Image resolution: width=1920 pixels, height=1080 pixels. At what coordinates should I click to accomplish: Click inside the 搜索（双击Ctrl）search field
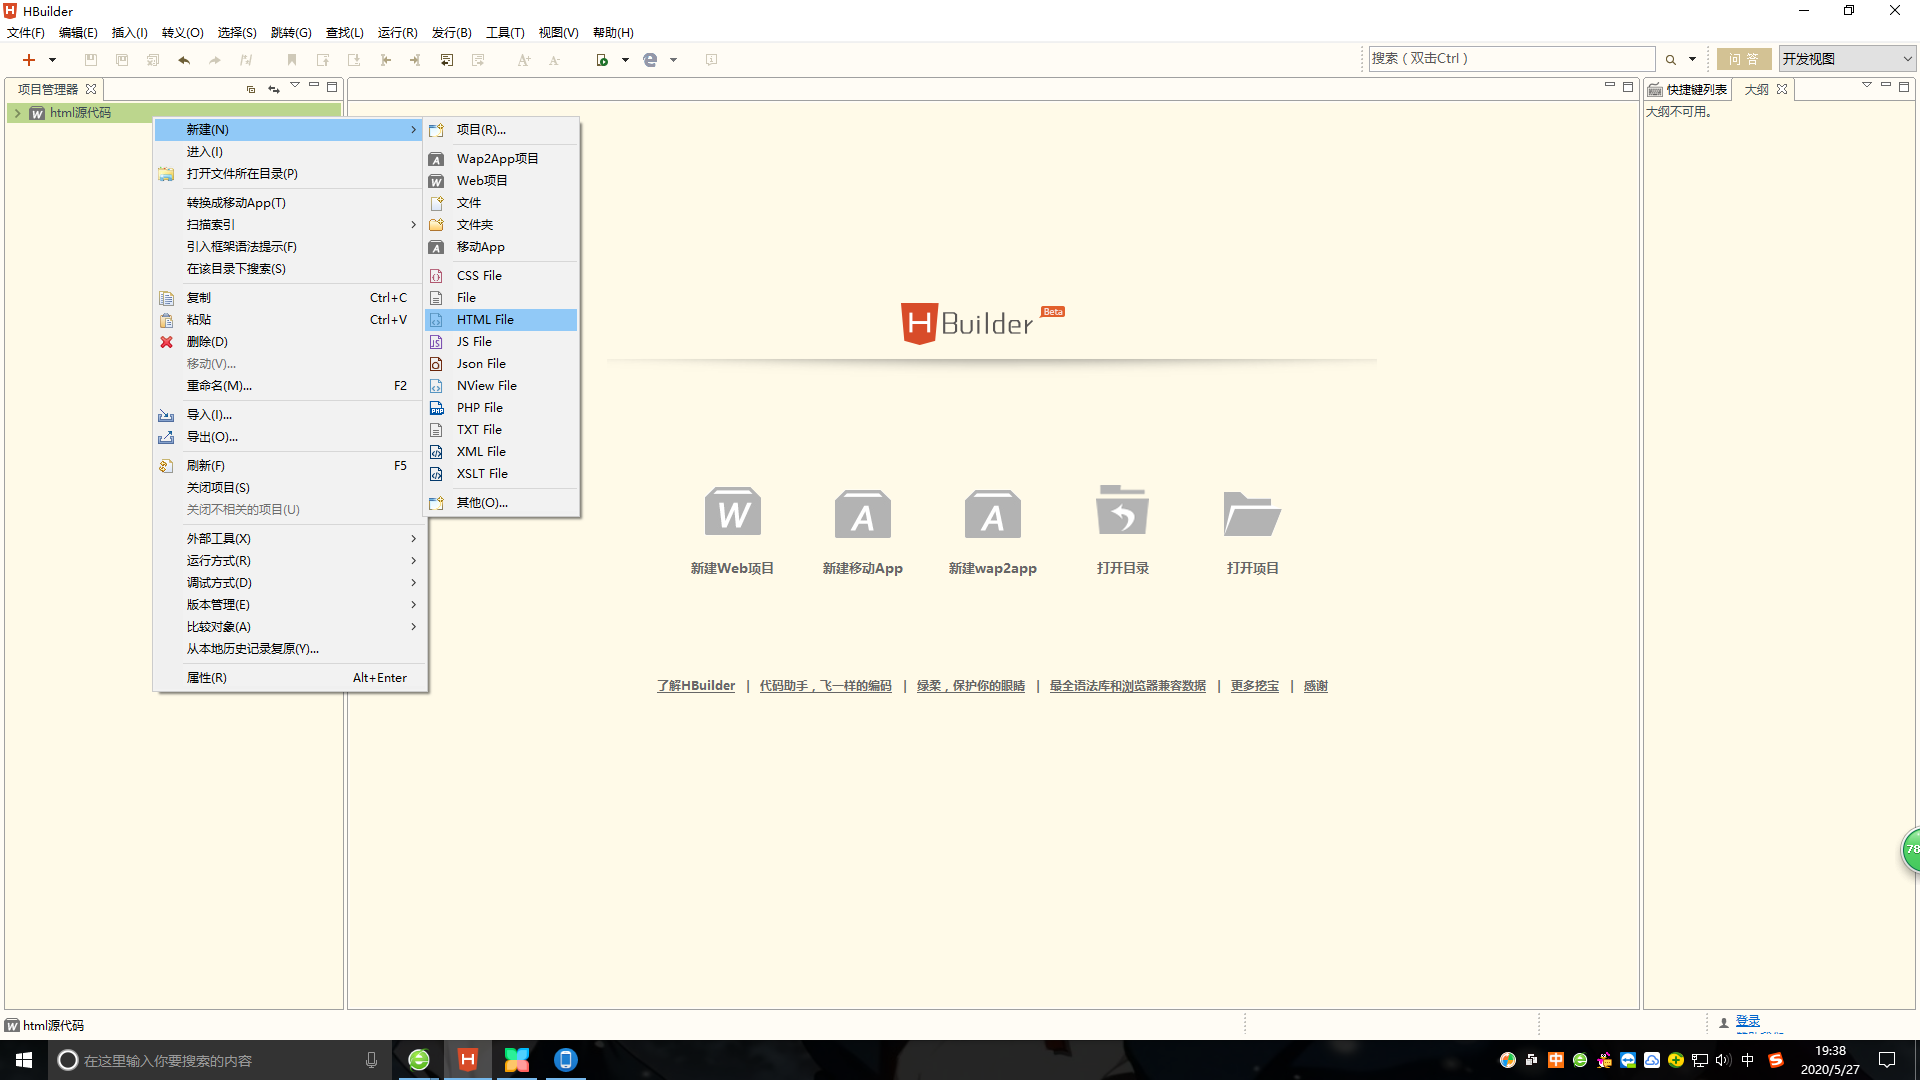point(1510,57)
